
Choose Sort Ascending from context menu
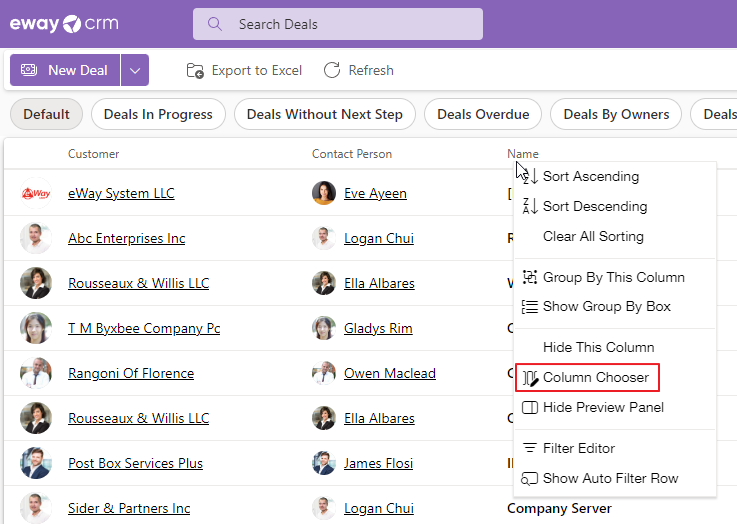pyautogui.click(x=615, y=176)
